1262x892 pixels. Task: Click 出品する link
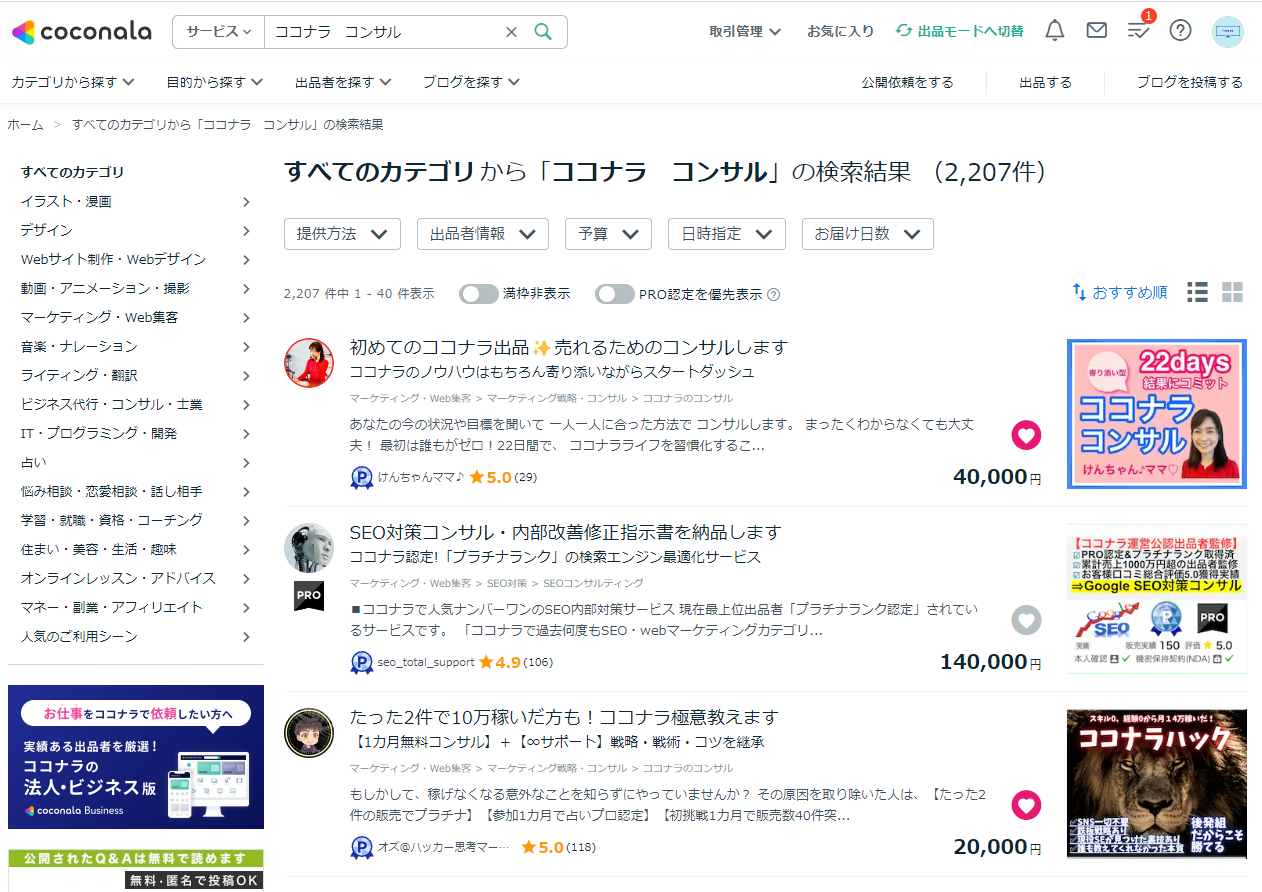[1045, 82]
